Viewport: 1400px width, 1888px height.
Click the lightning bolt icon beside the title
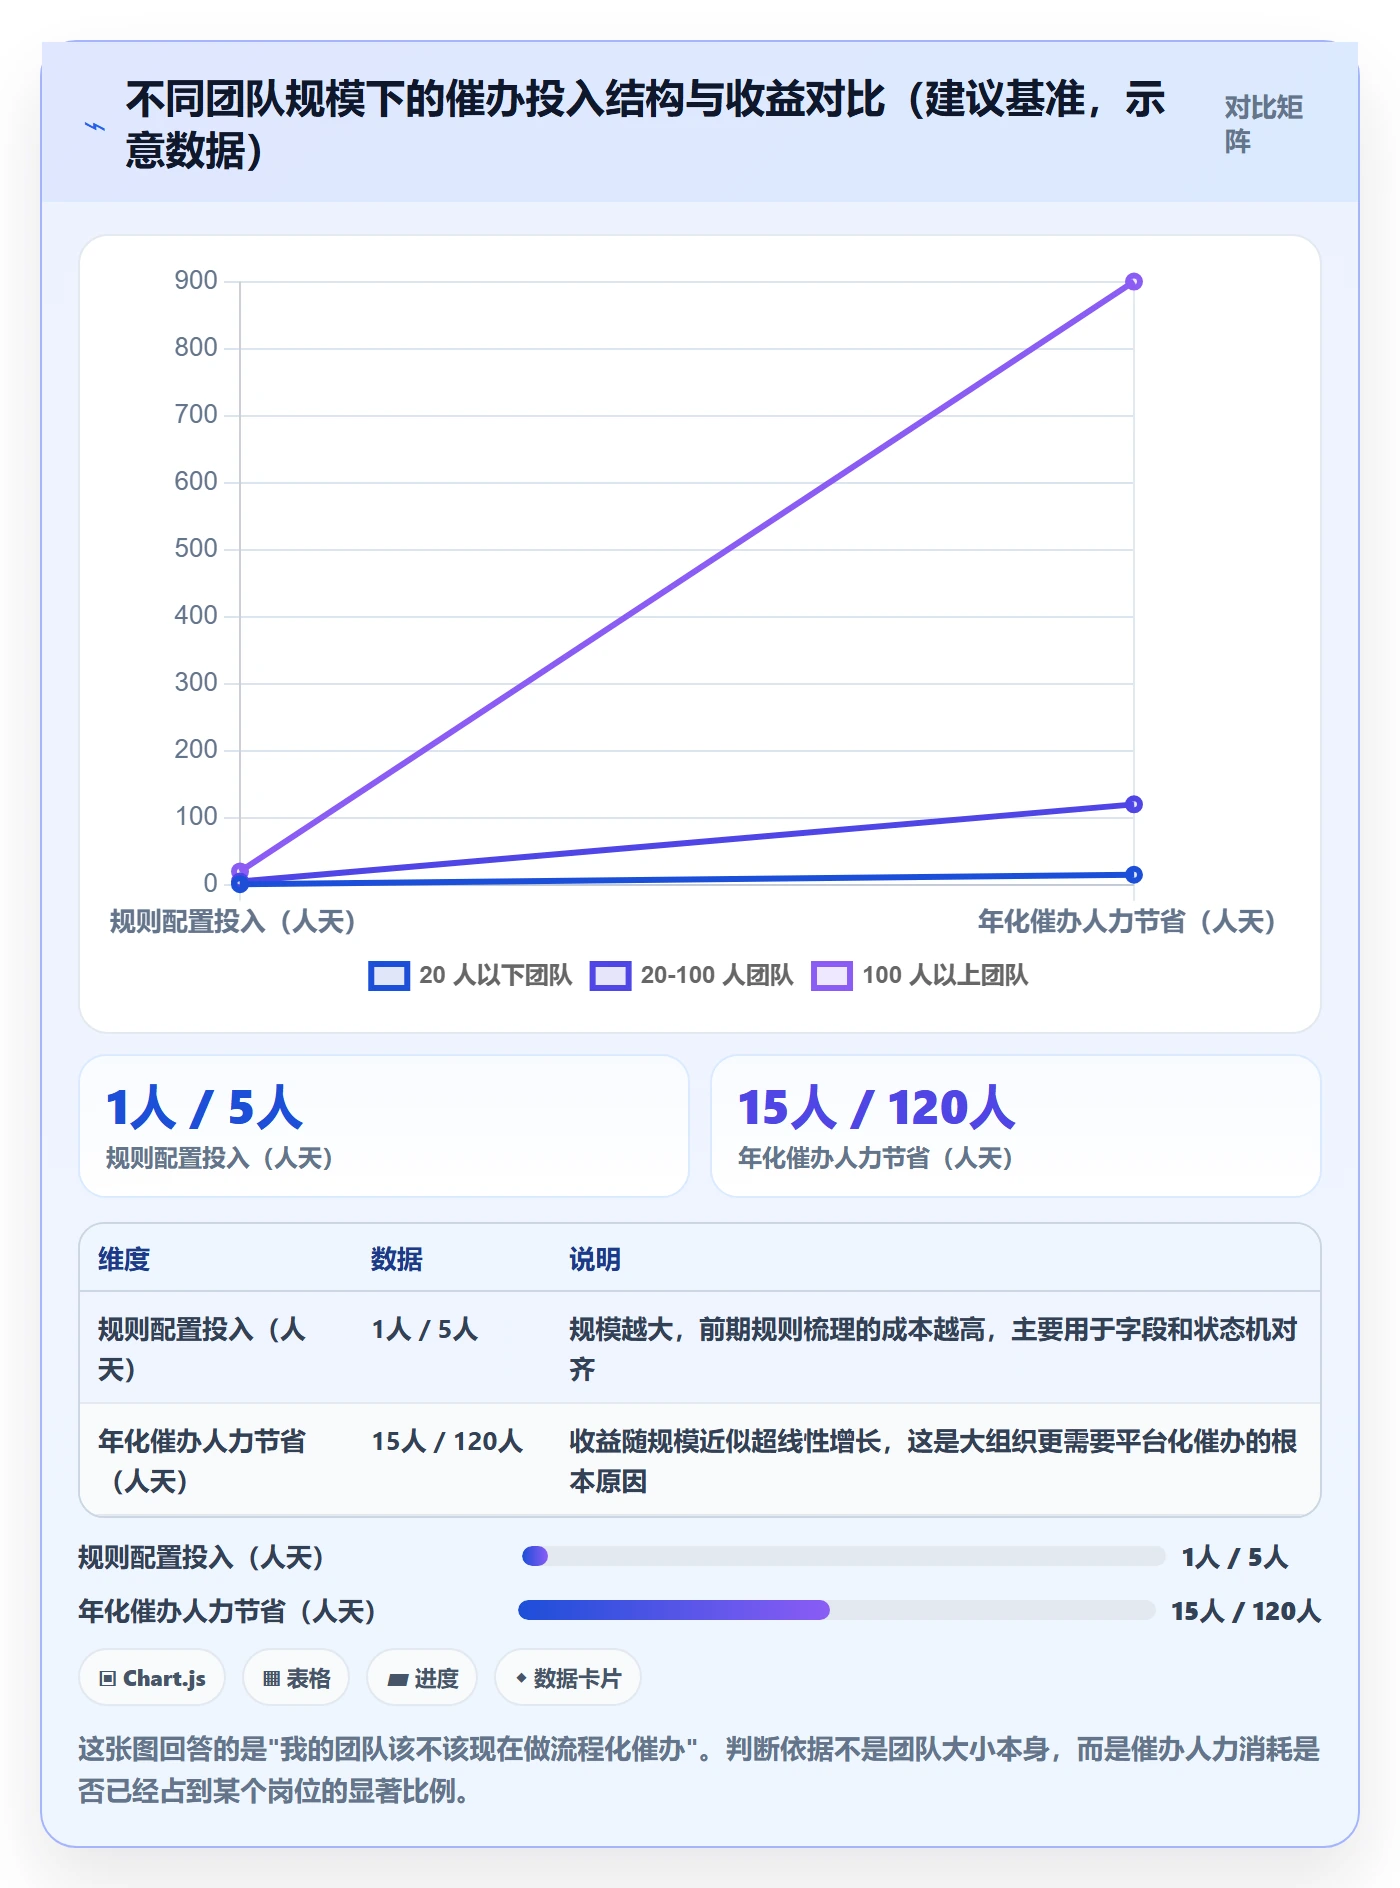pos(95,126)
